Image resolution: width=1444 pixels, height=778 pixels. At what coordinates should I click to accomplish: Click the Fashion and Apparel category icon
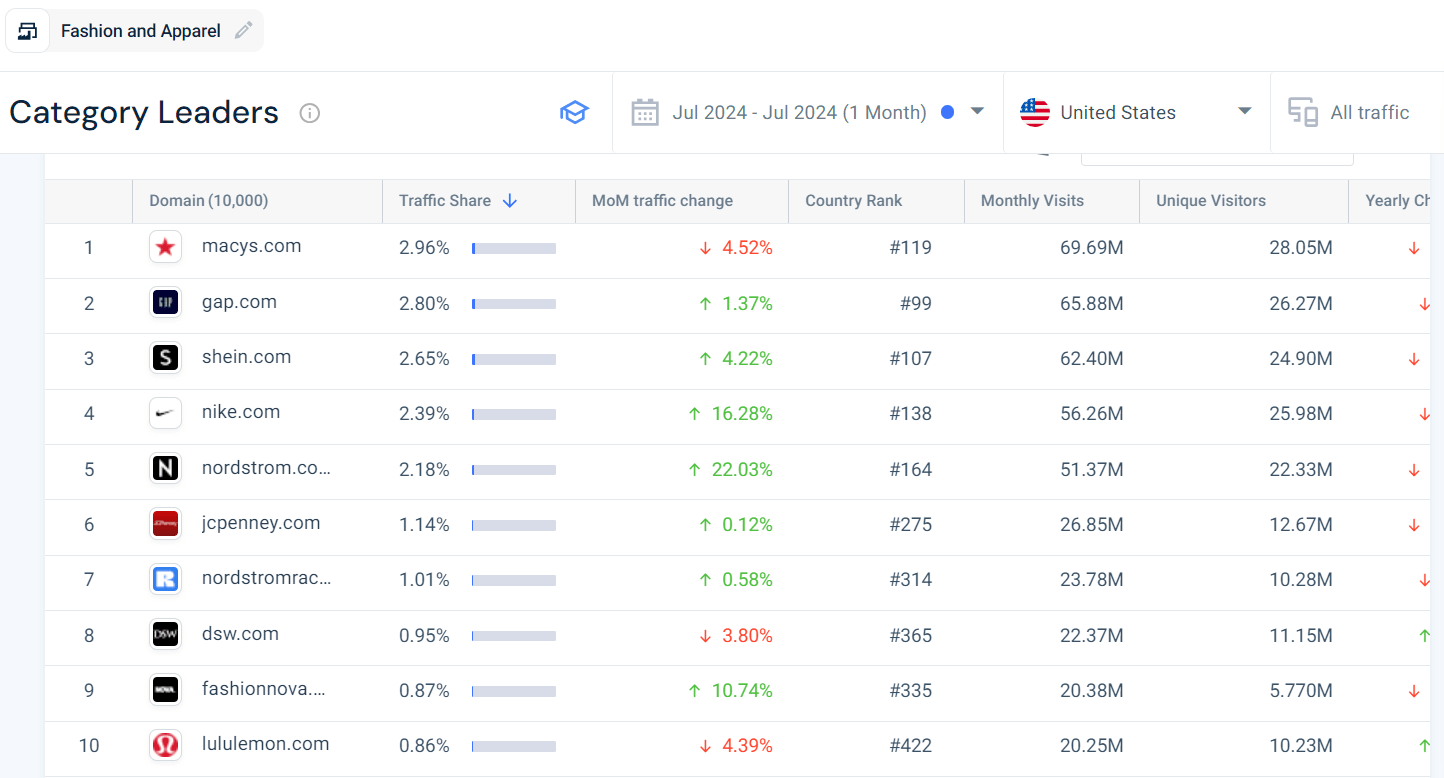(x=28, y=31)
